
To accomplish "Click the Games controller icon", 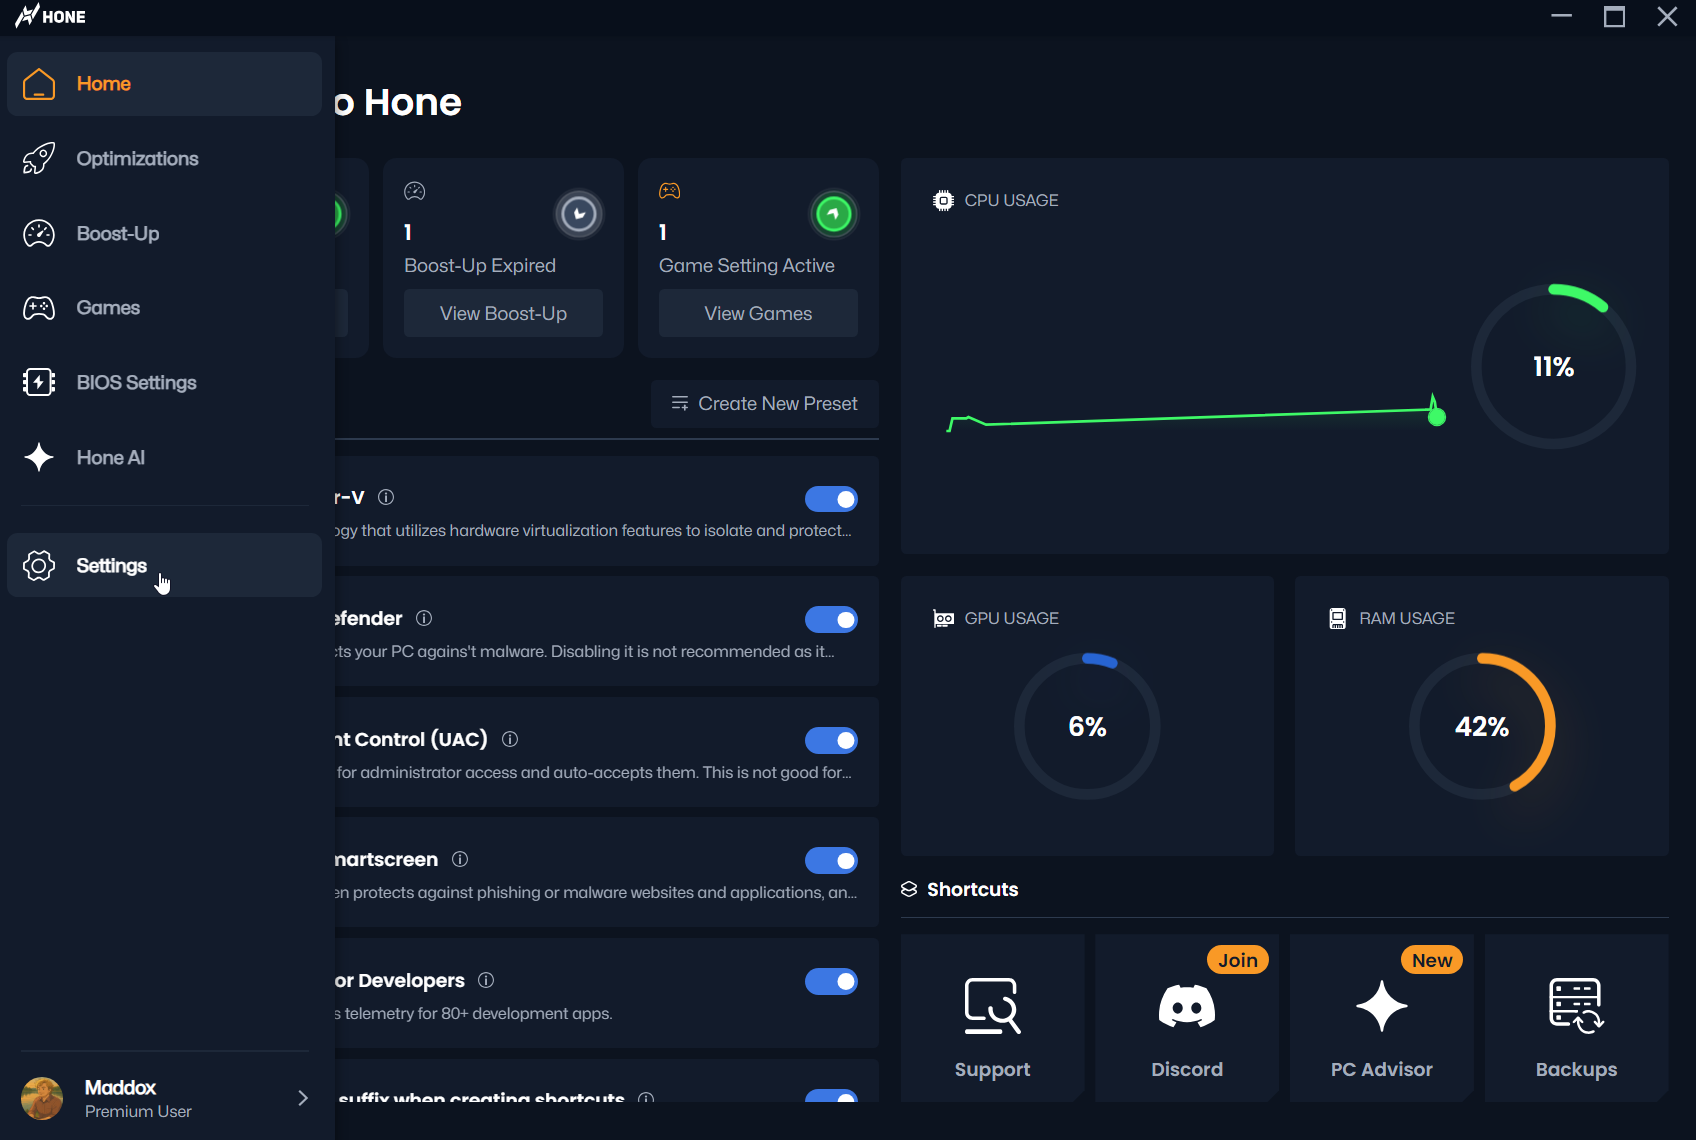I will 39,308.
